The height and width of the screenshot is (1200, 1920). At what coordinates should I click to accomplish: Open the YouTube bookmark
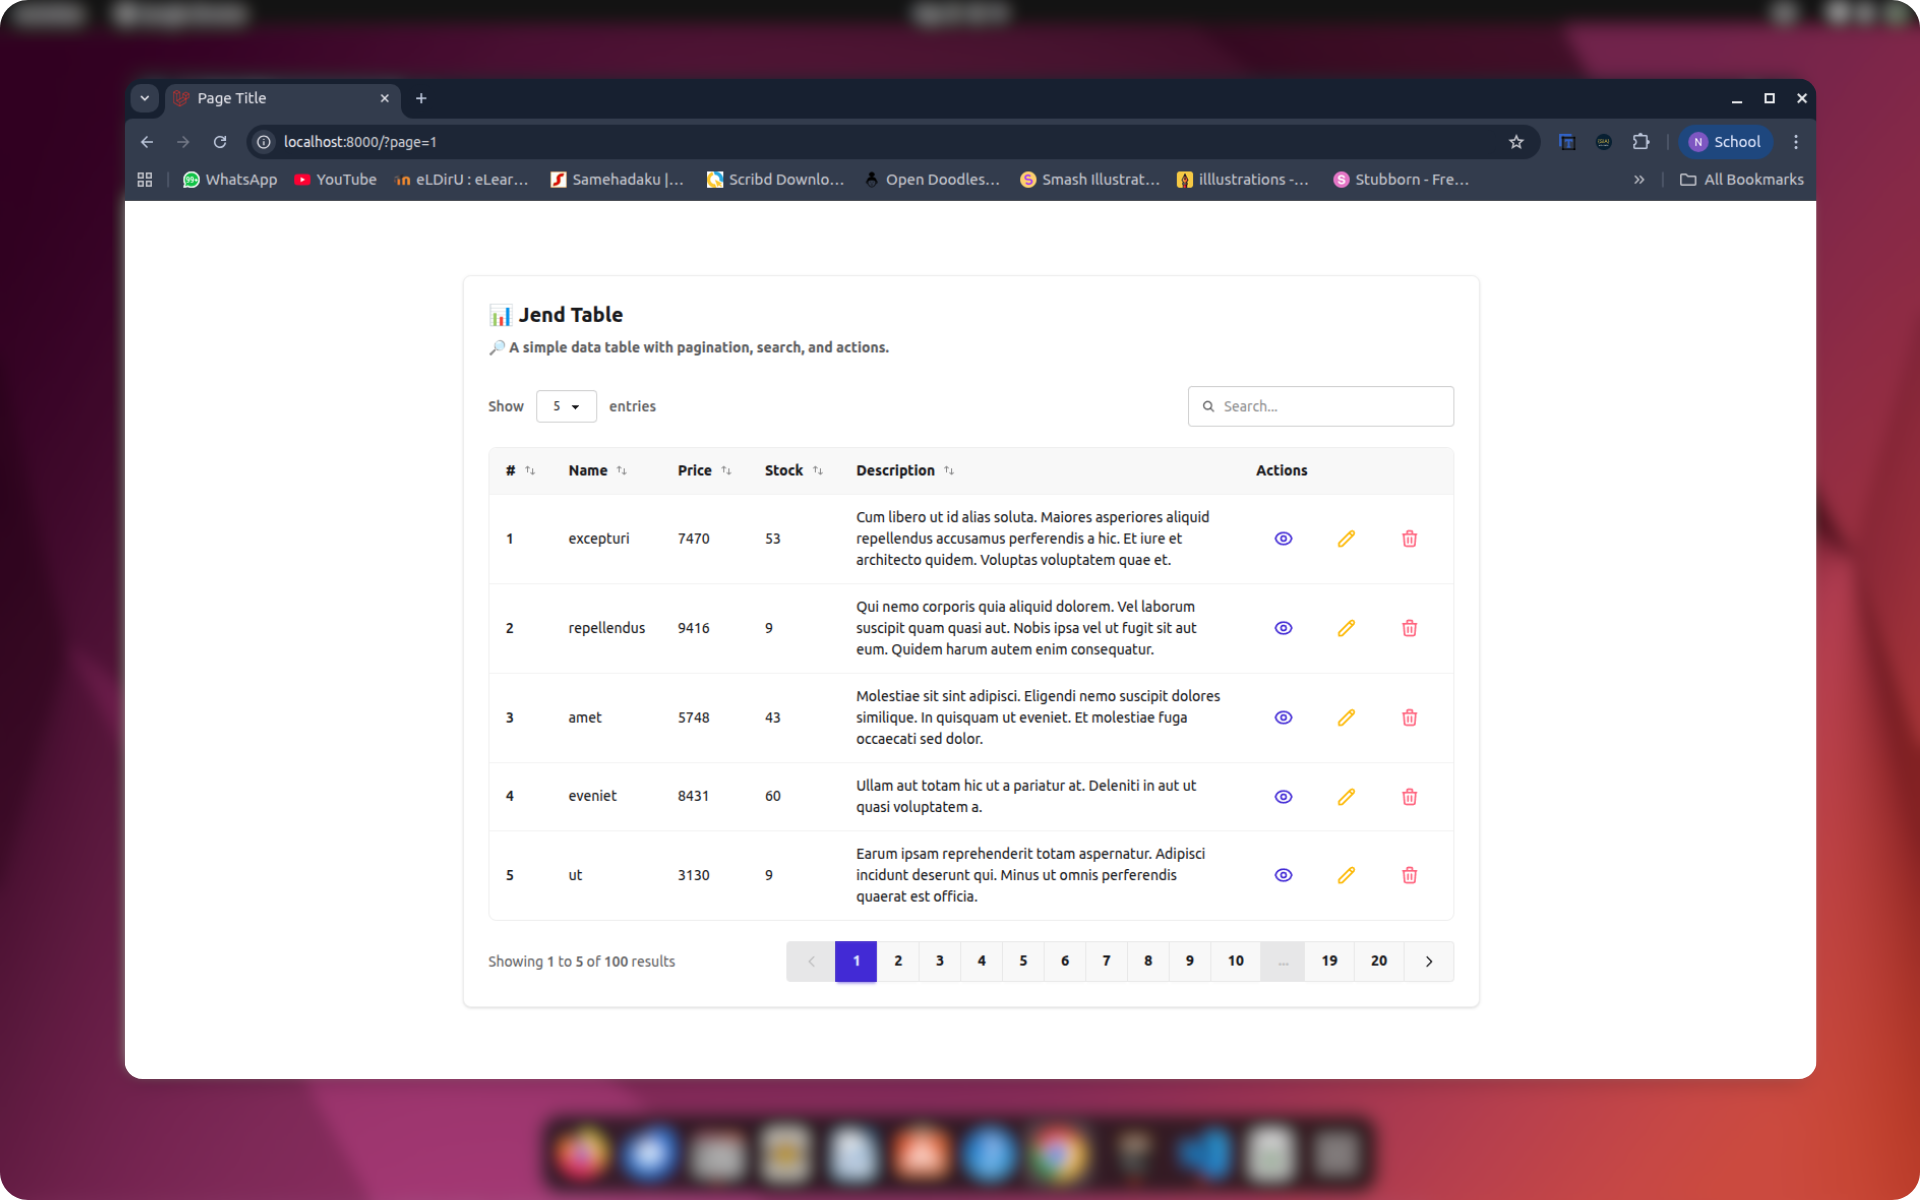click(335, 180)
